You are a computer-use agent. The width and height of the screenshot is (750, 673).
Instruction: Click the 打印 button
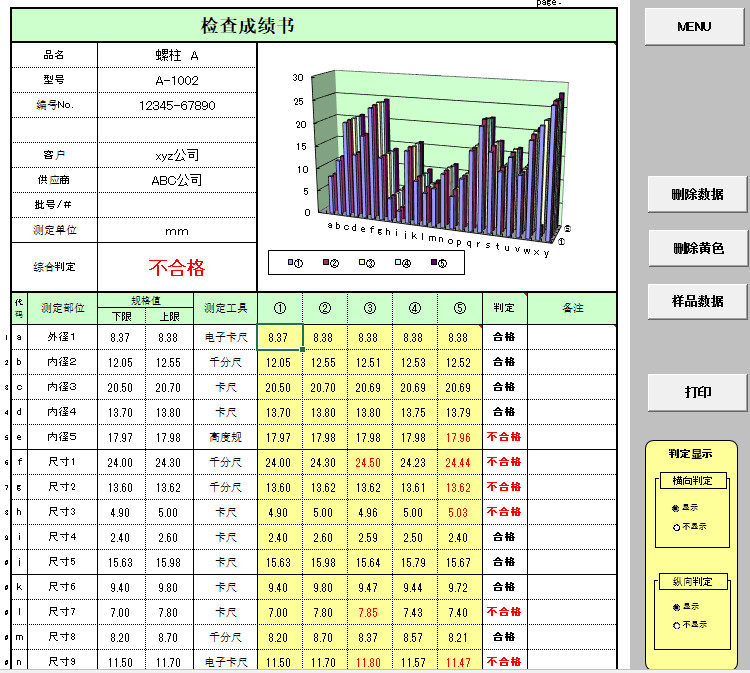pyautogui.click(x=697, y=392)
